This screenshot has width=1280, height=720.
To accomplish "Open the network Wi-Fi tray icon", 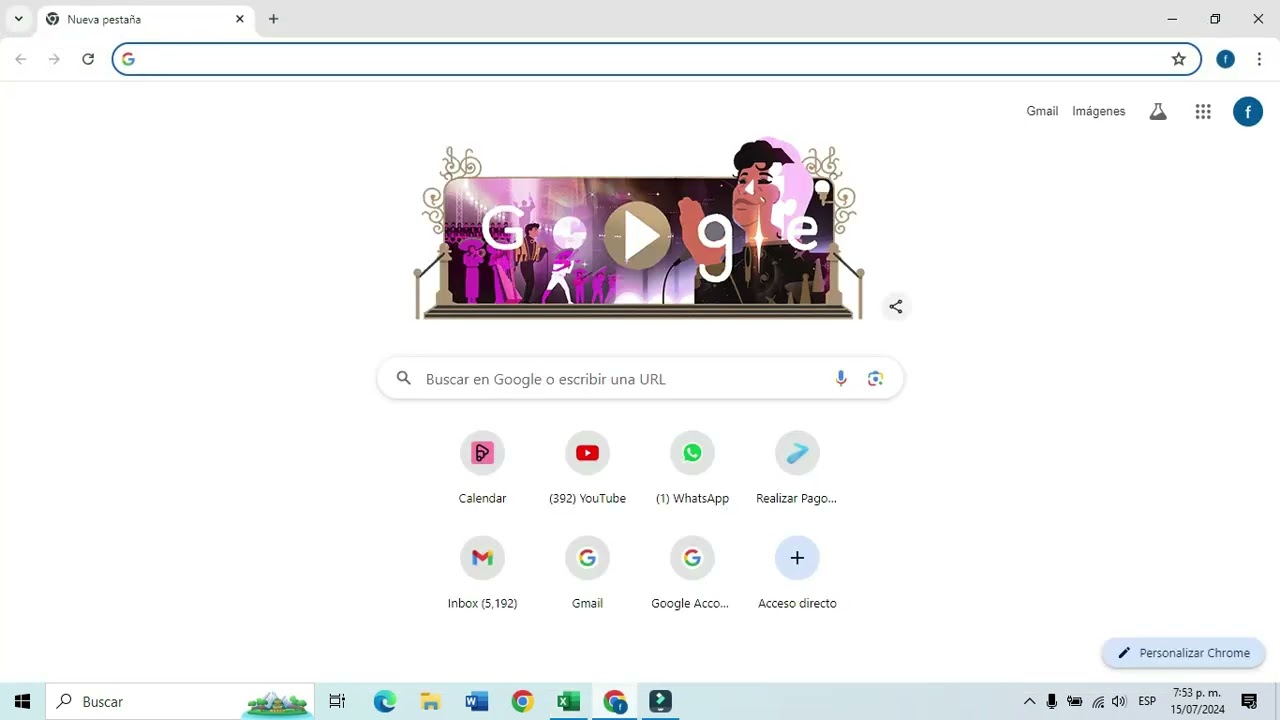I will click(x=1098, y=702).
